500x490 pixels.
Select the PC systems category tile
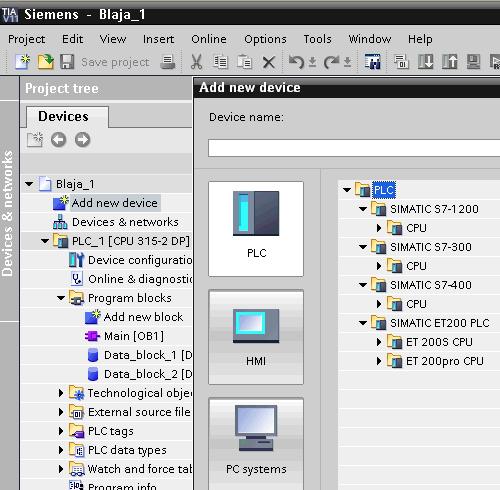point(256,444)
